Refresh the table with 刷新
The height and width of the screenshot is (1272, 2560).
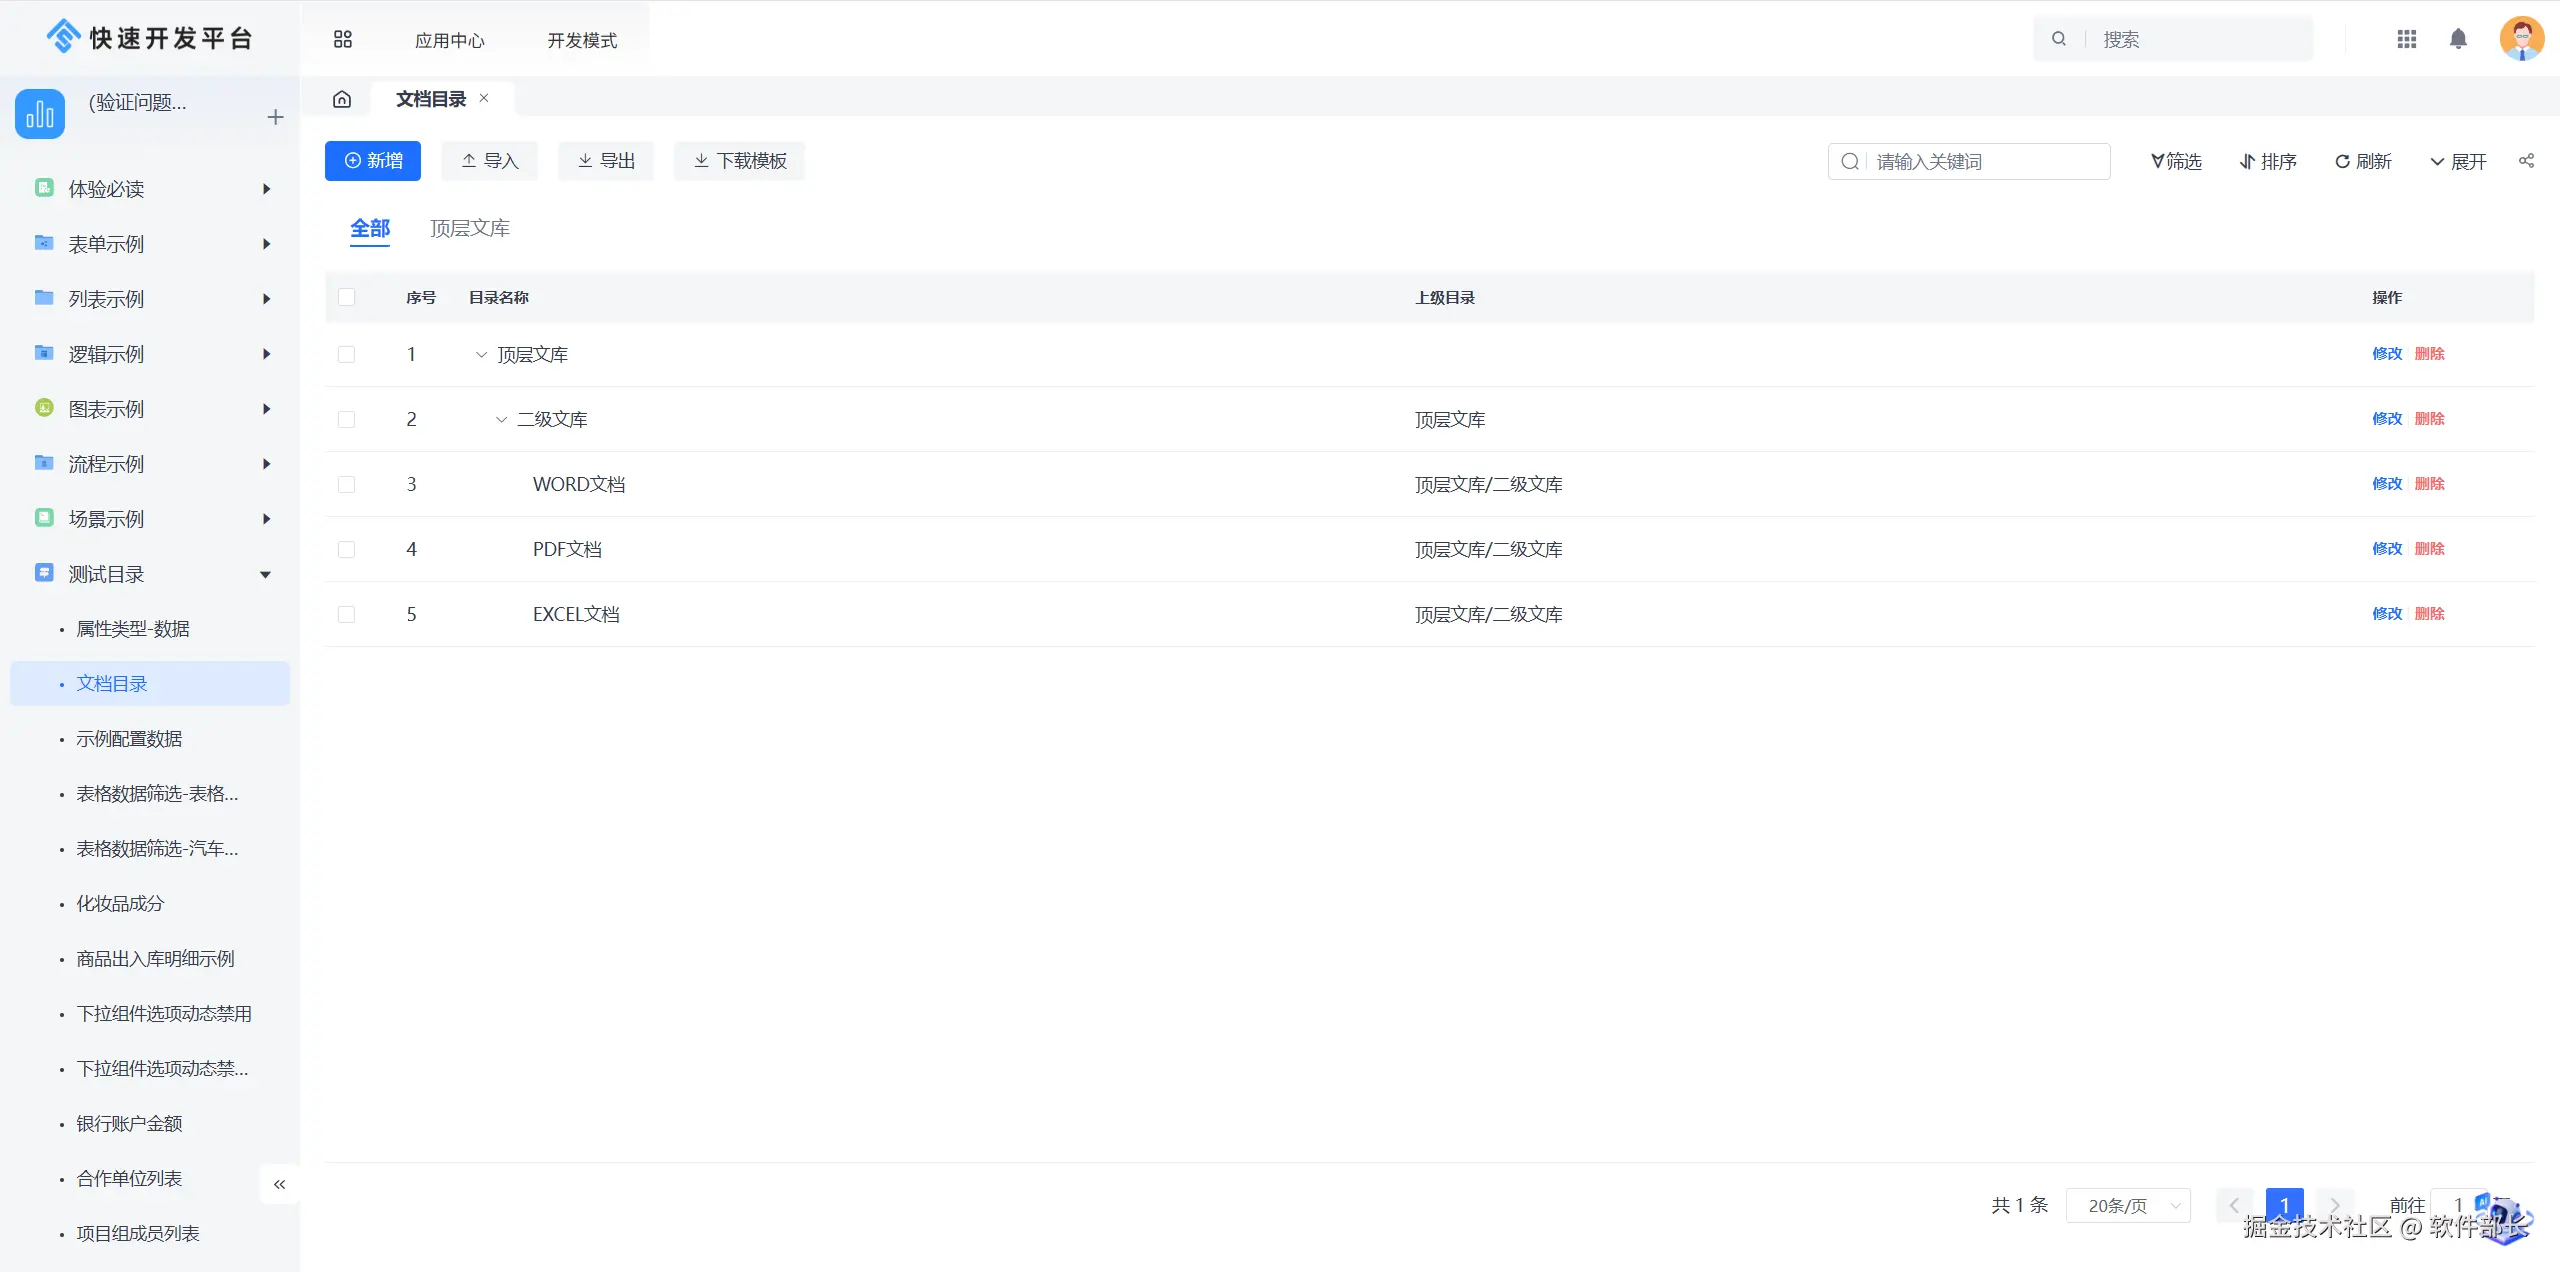tap(2363, 161)
